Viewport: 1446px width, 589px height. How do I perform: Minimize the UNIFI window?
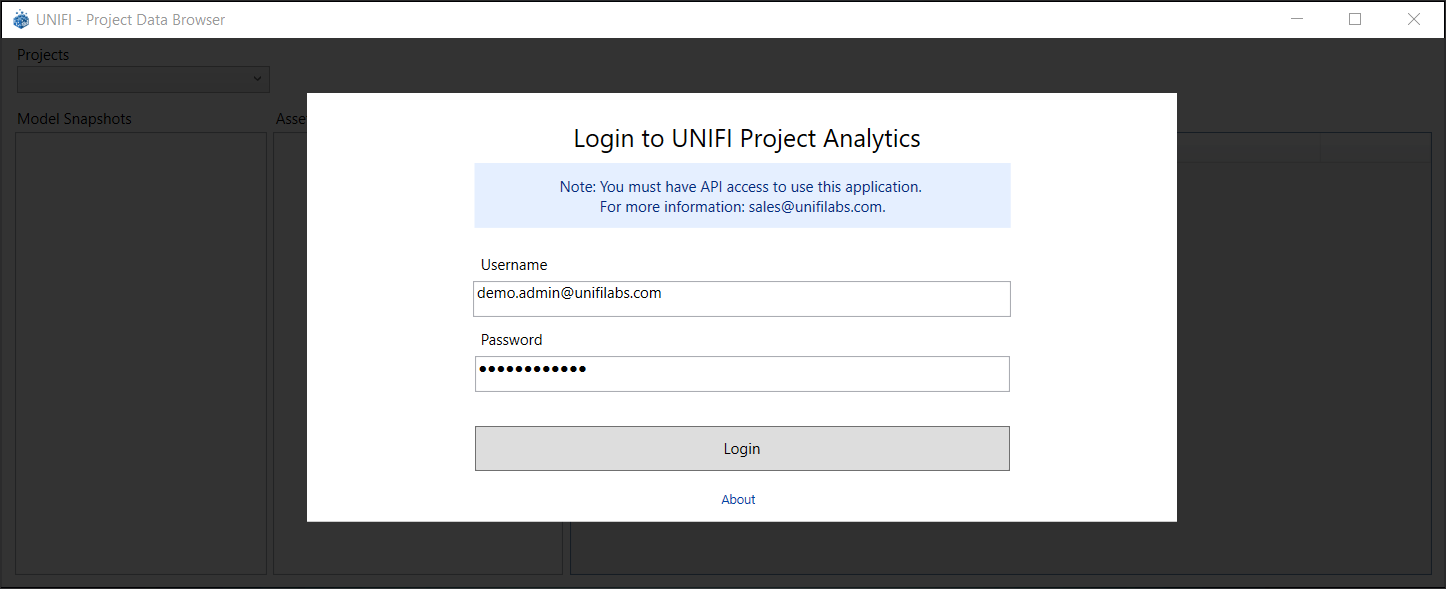point(1298,19)
